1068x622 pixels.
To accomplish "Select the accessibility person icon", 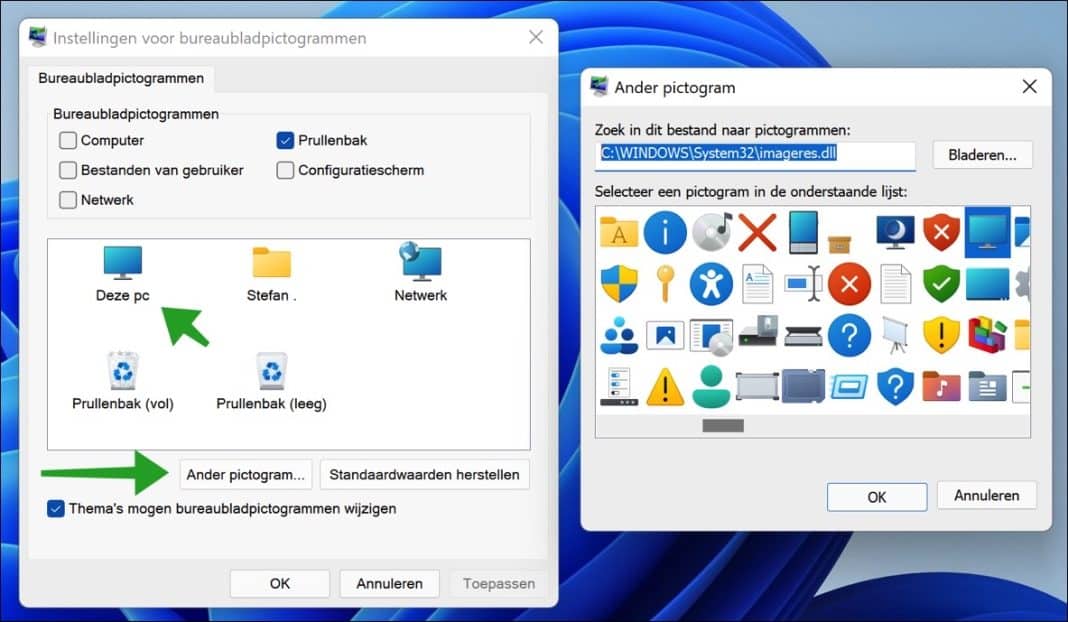I will click(x=713, y=283).
